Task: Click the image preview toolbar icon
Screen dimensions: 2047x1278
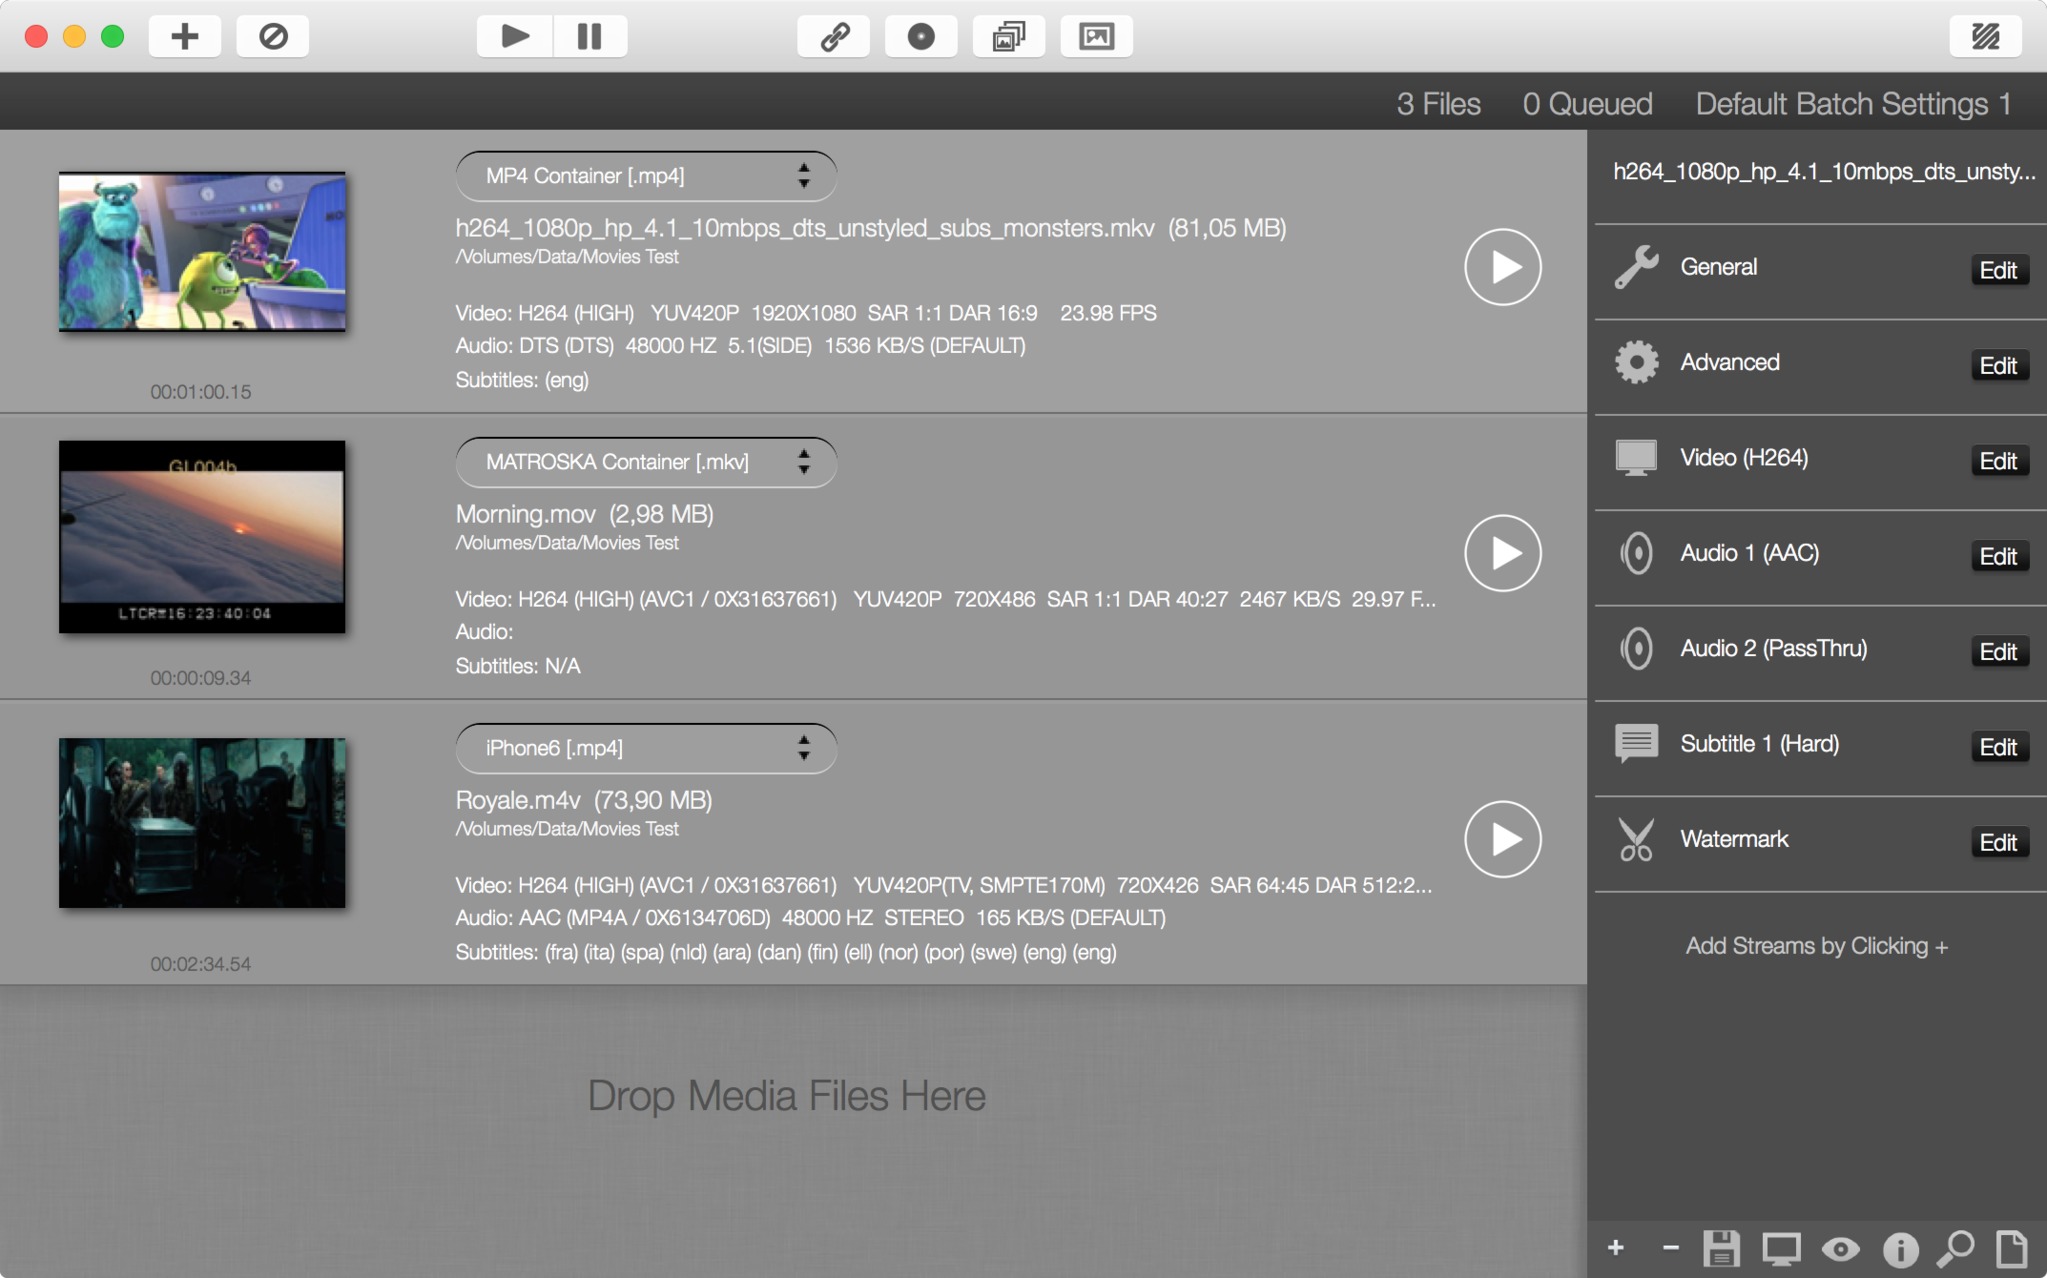Action: 1096,37
